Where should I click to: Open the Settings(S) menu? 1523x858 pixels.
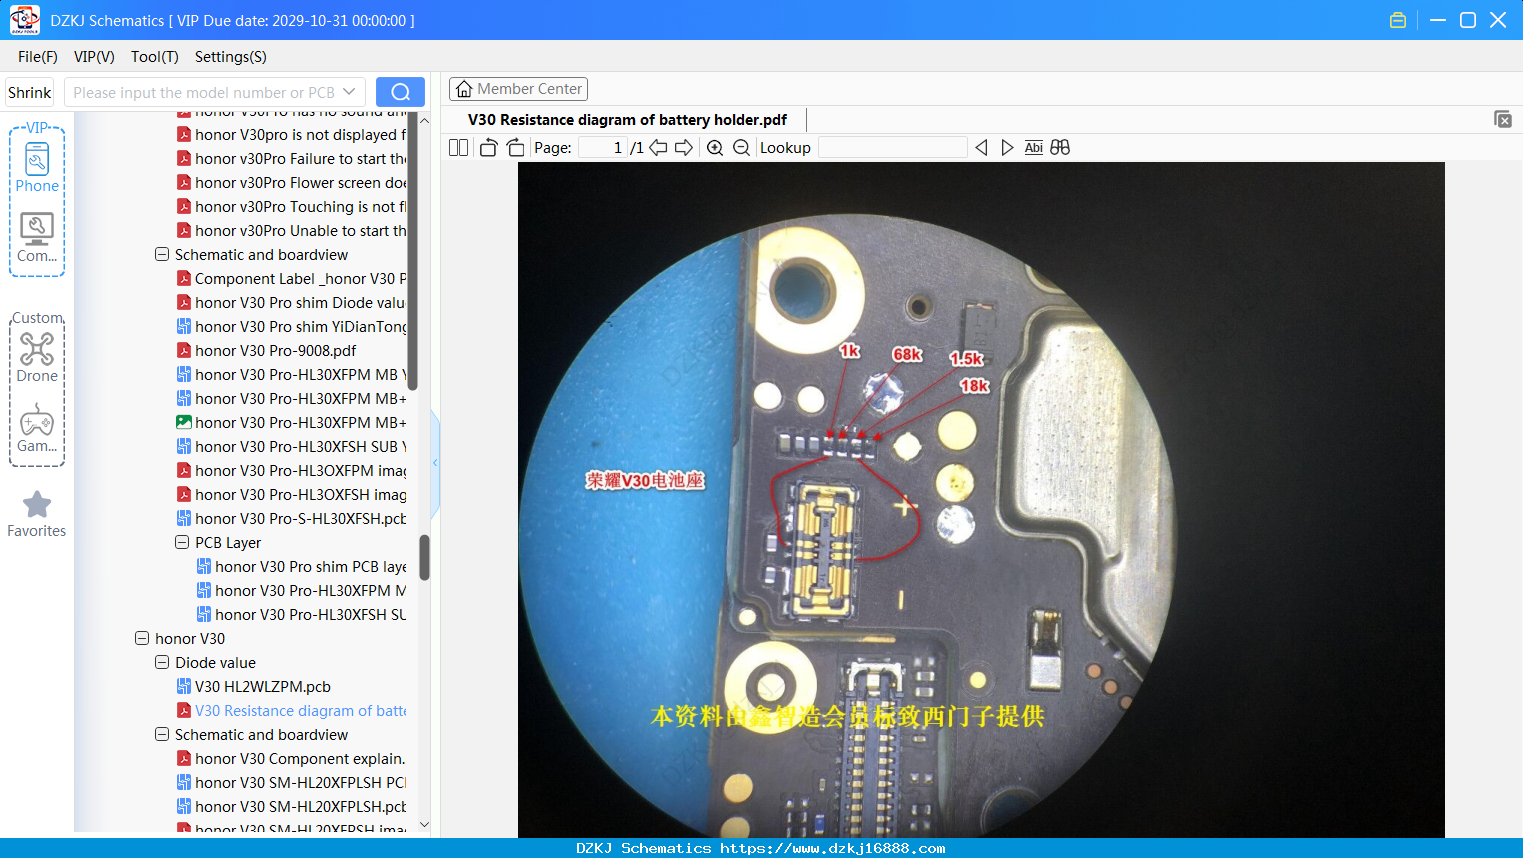click(x=231, y=57)
